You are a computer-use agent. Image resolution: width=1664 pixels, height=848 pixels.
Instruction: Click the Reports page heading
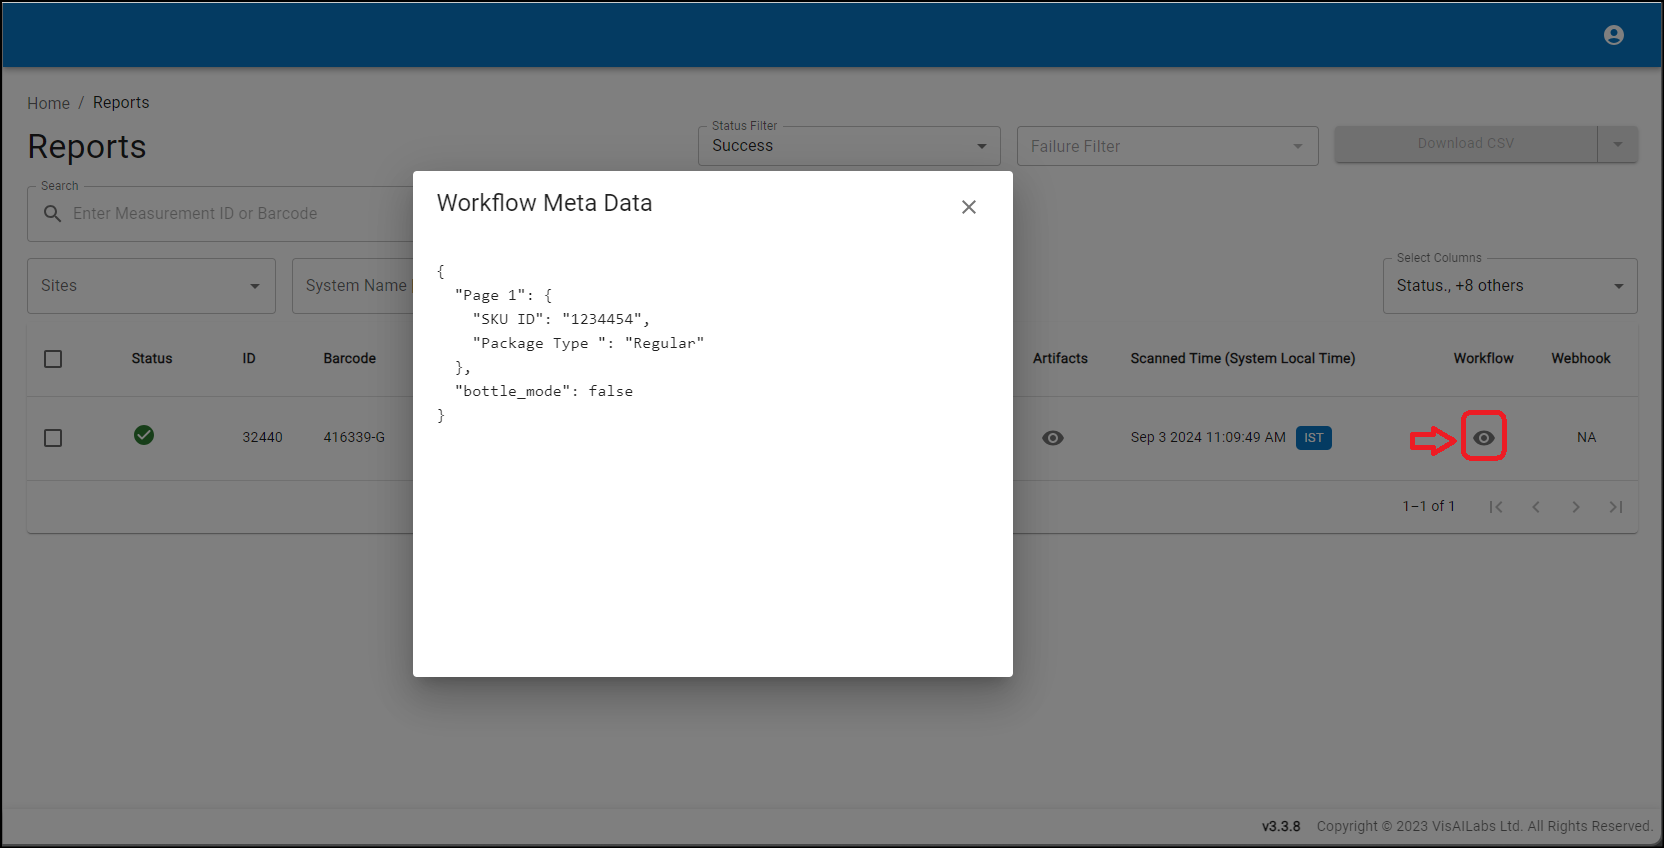87,147
